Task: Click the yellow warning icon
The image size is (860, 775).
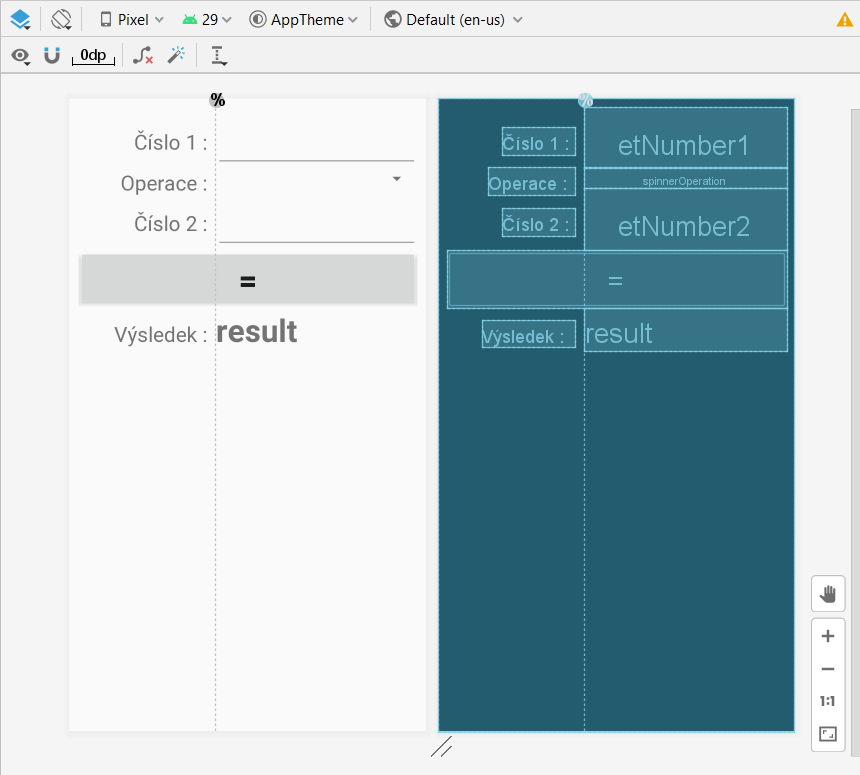Action: [845, 20]
